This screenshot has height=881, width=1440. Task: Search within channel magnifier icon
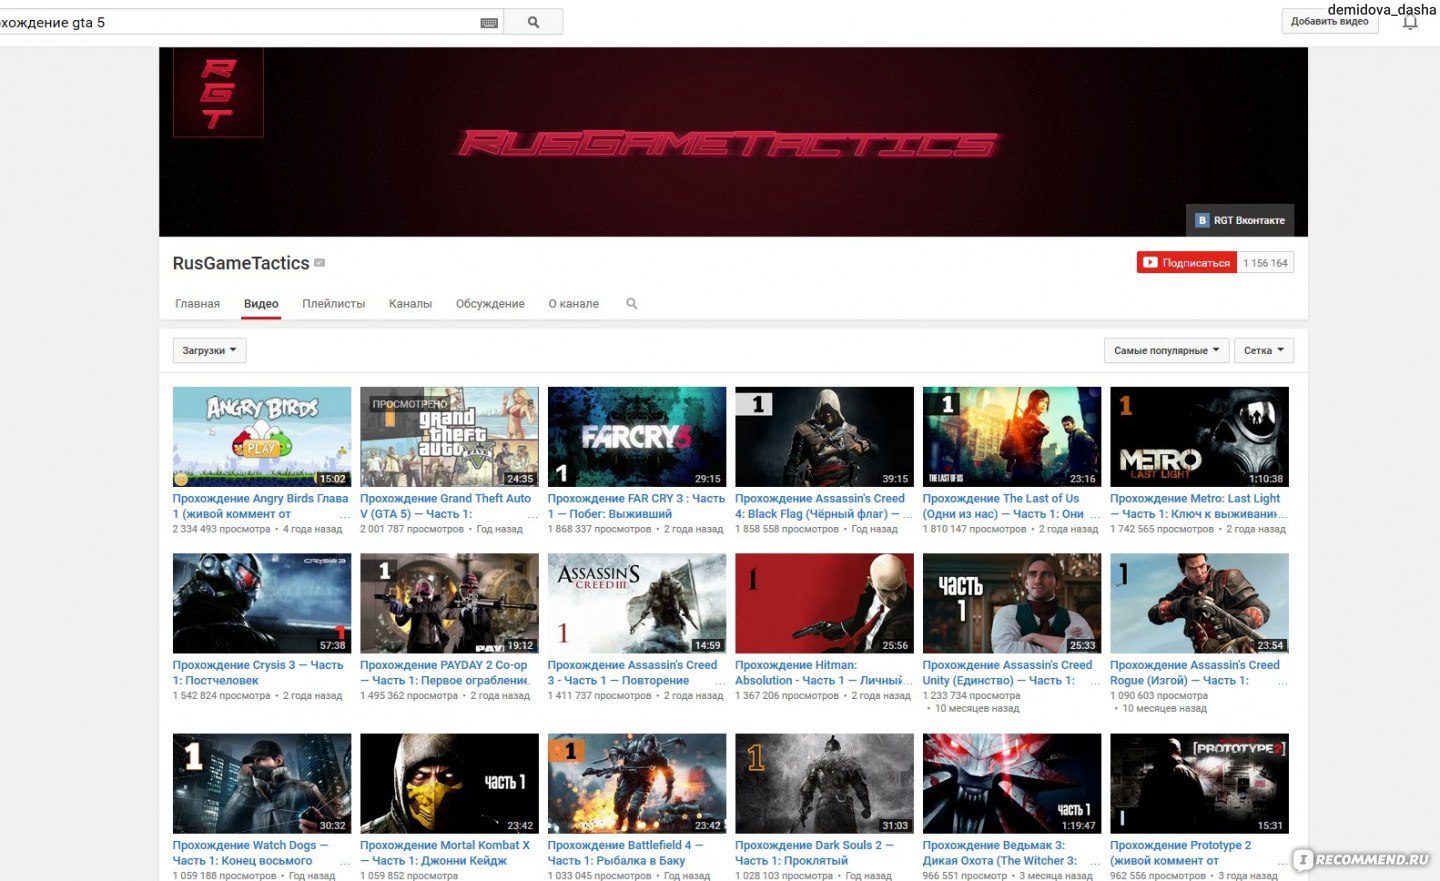[631, 304]
